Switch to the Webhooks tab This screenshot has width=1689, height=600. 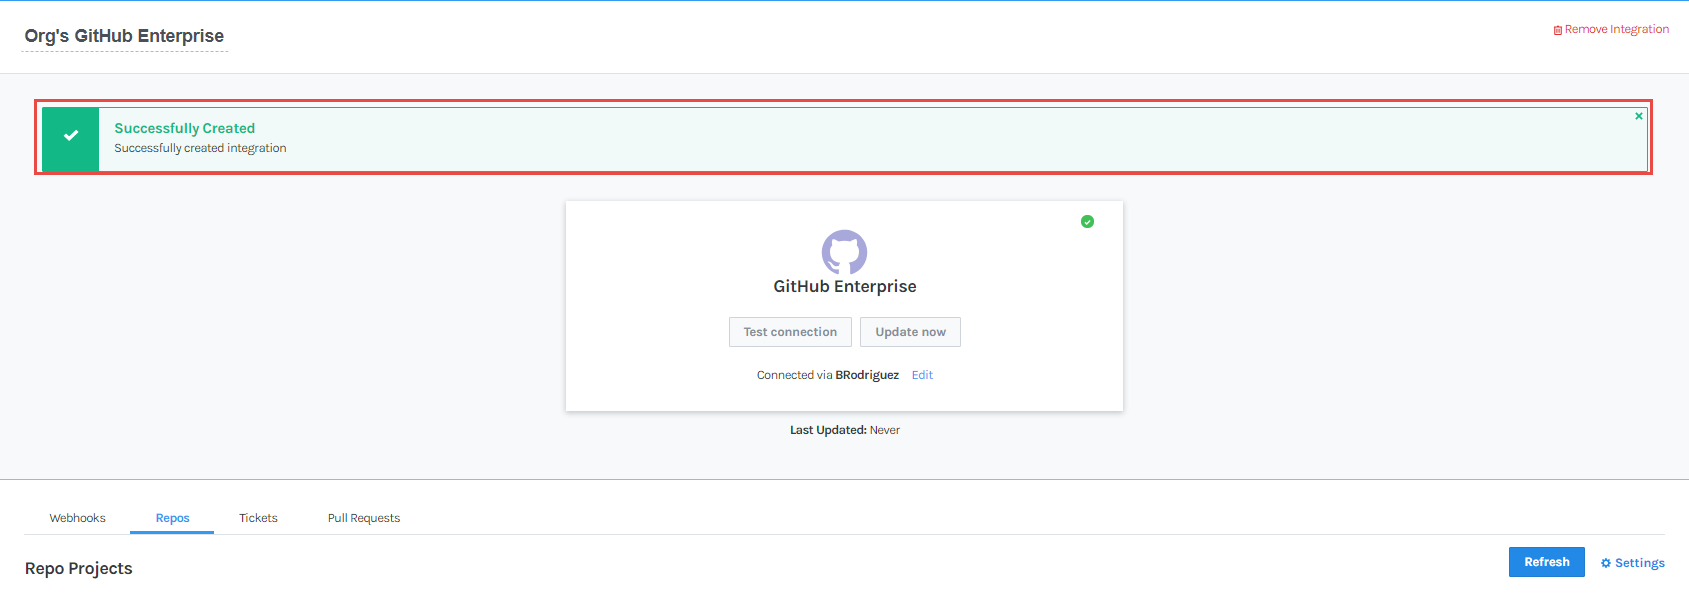pos(77,518)
